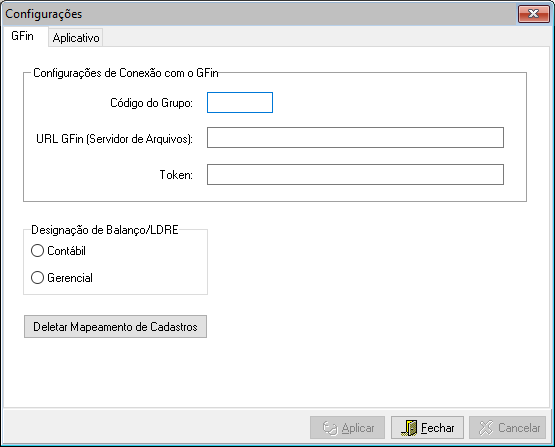555x447 pixels.
Task: Open the GFin tab
Action: tap(22, 36)
